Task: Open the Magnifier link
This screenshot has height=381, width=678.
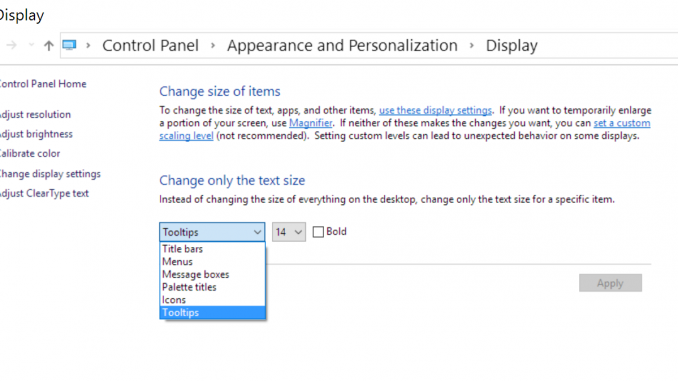Action: 310,123
